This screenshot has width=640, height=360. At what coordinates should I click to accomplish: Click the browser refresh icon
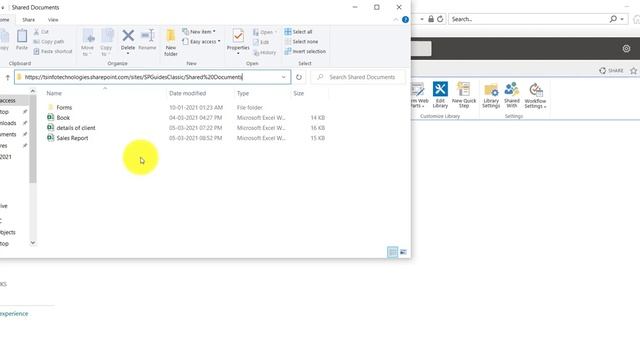tap(440, 19)
